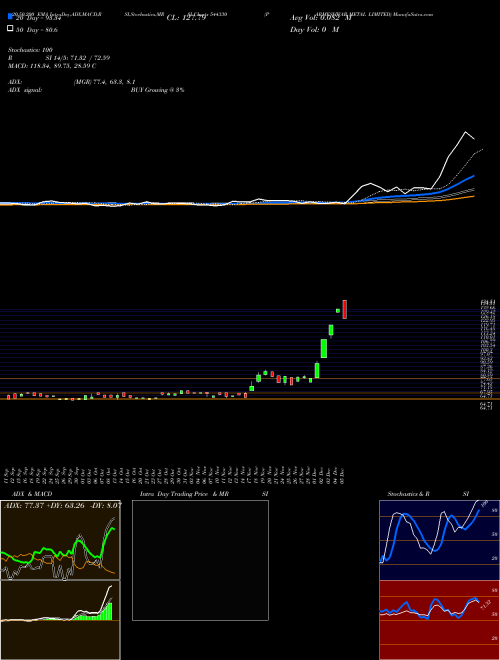Click the 'BUY Growing @ 3%' signal text
Image resolution: width=500 pixels, height=660 pixels.
pos(157,90)
